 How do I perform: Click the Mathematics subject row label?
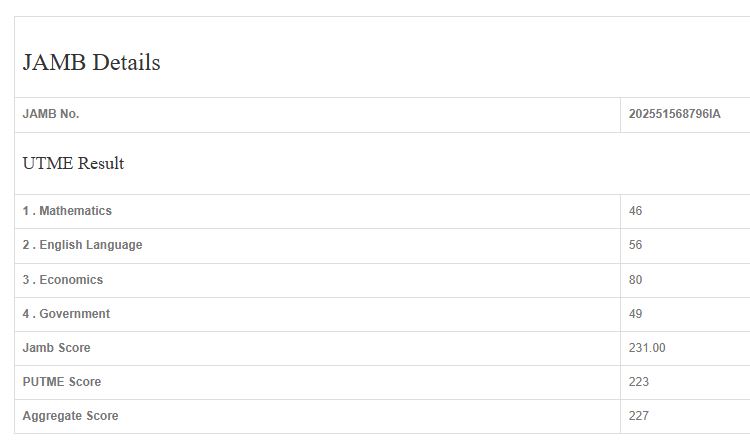click(x=75, y=211)
